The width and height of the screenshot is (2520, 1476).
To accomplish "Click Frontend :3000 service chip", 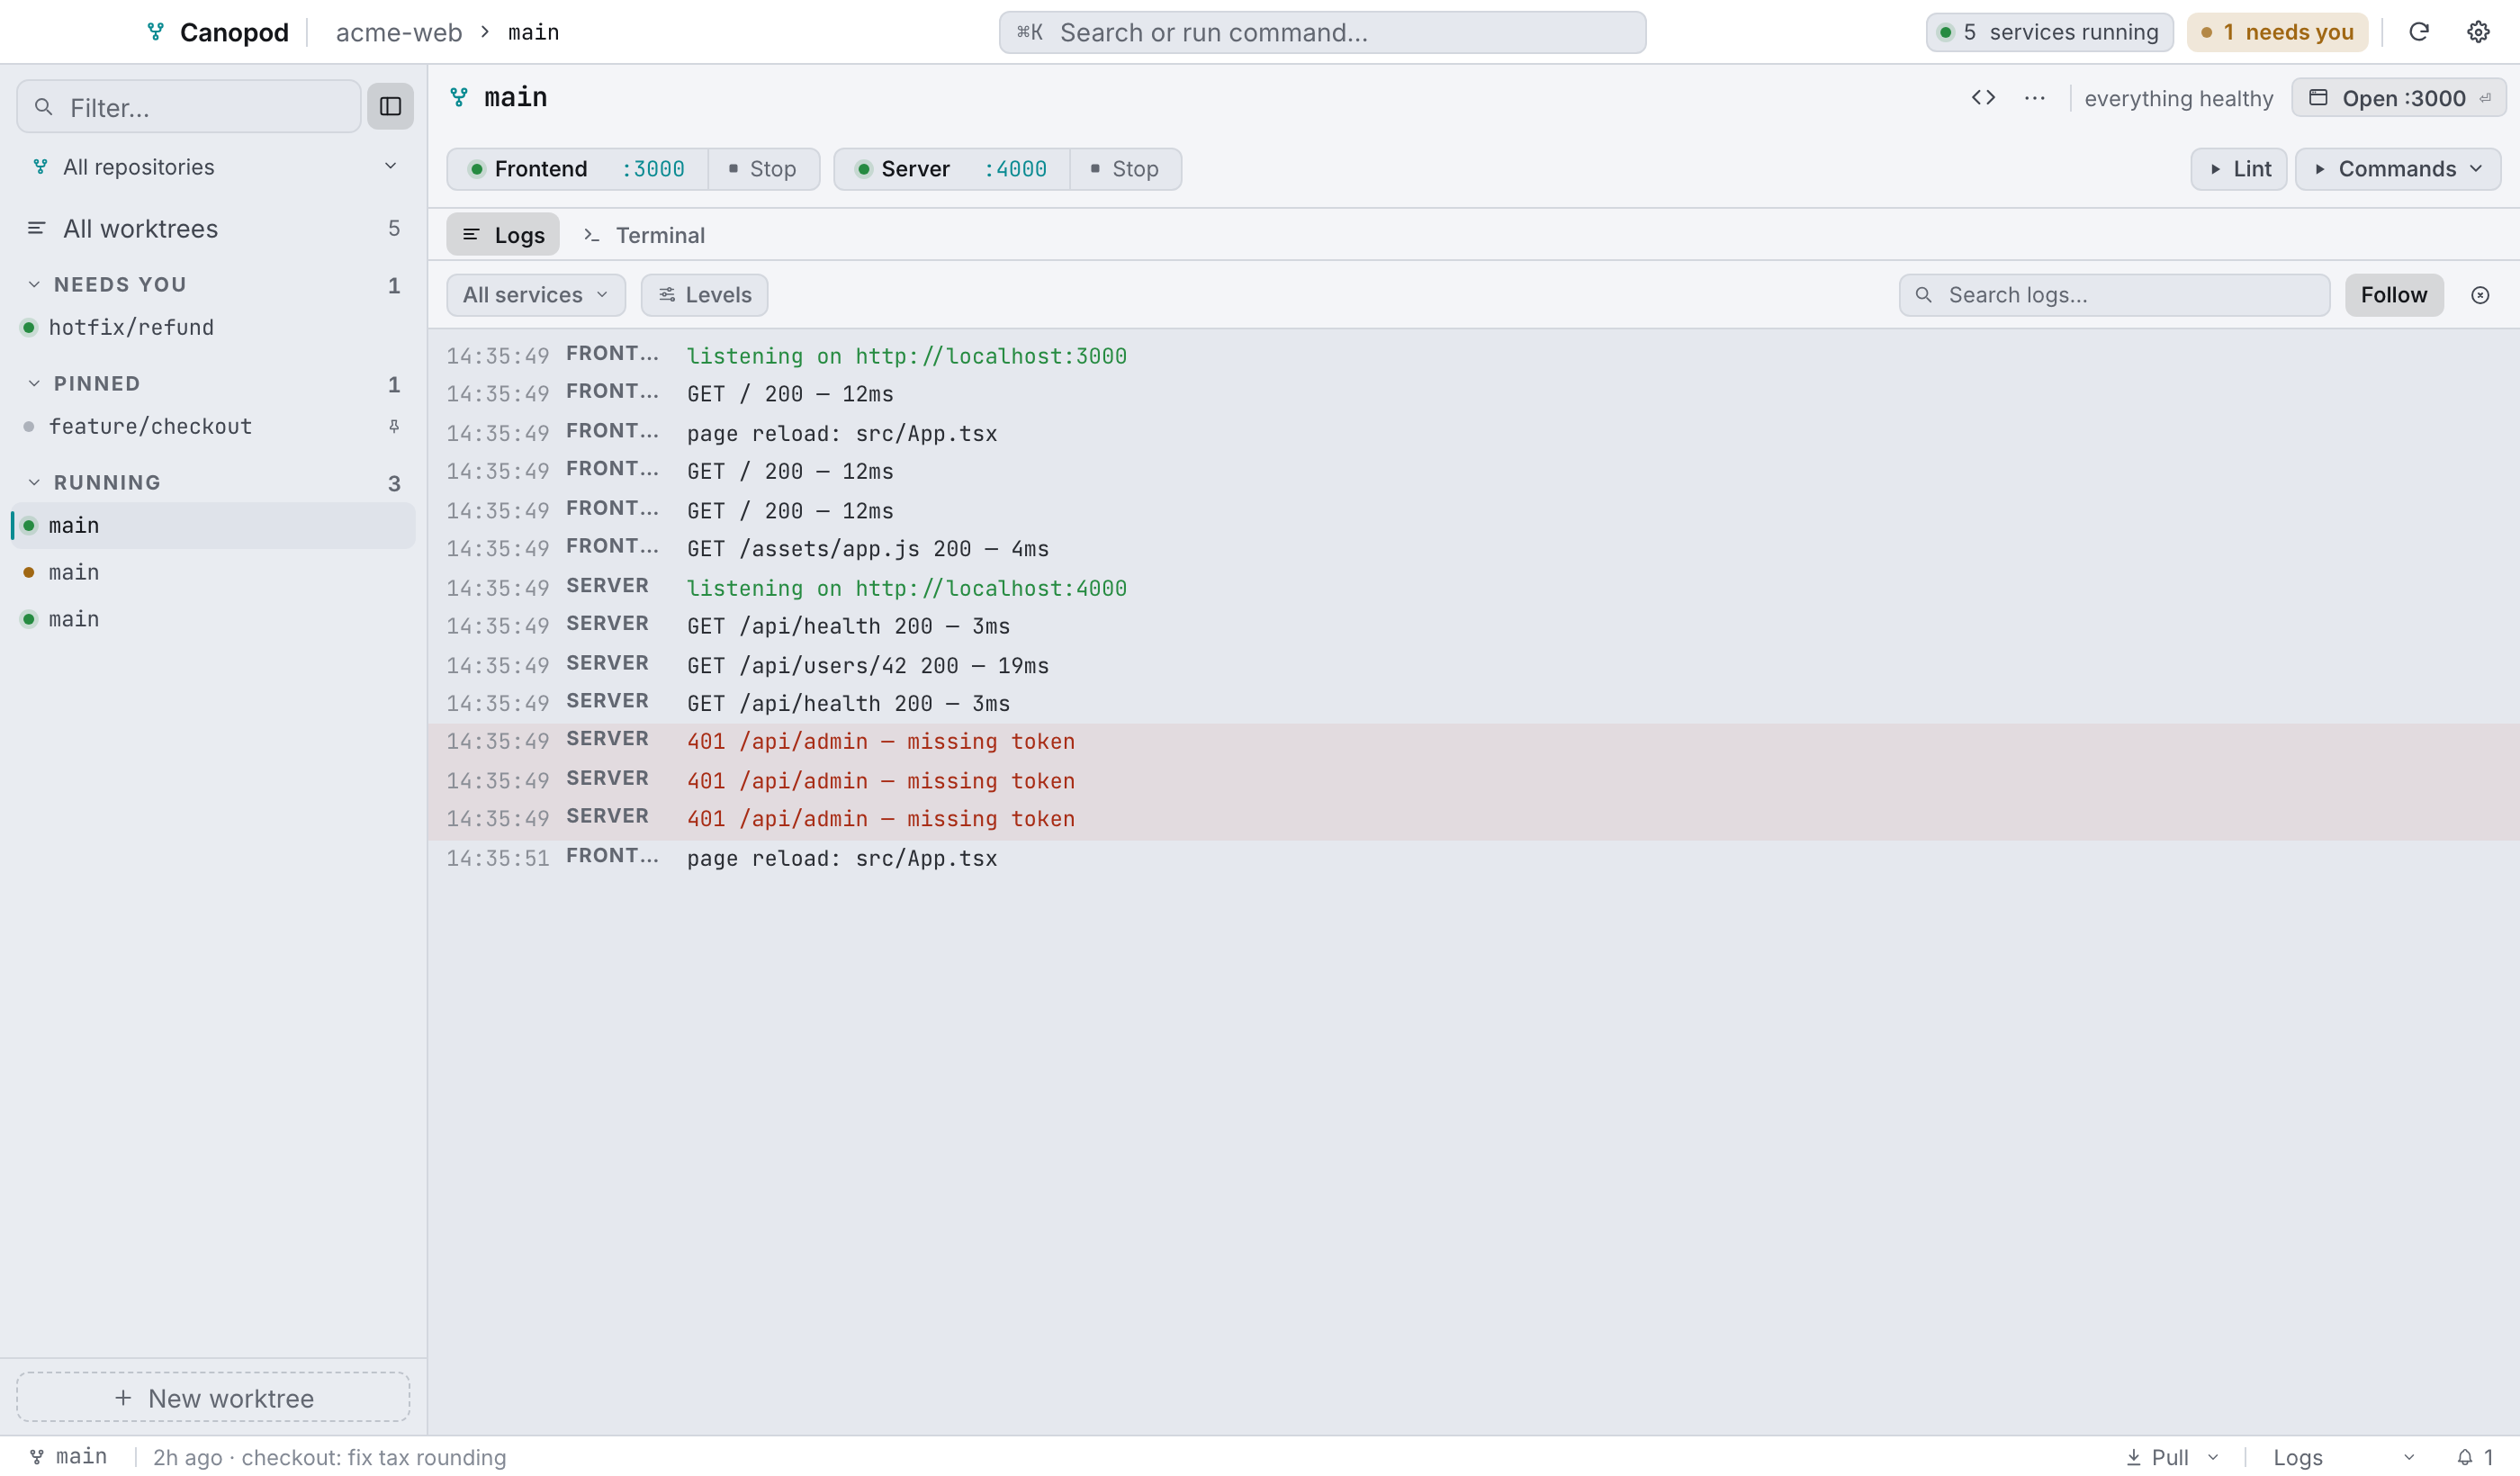I will click(578, 169).
